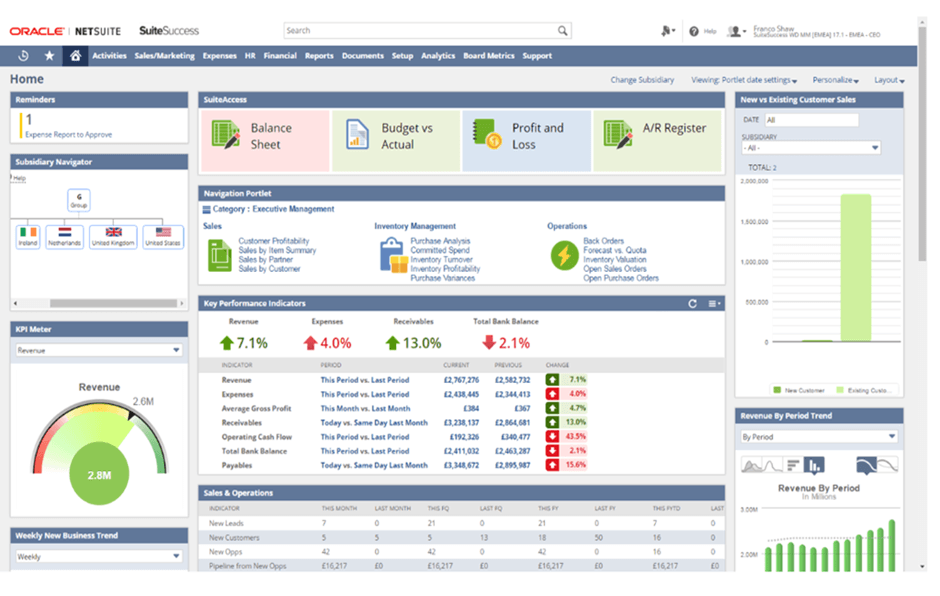Click the page vertical scrollbar thumb
Screen dimensions: 940x596
coord(922,144)
